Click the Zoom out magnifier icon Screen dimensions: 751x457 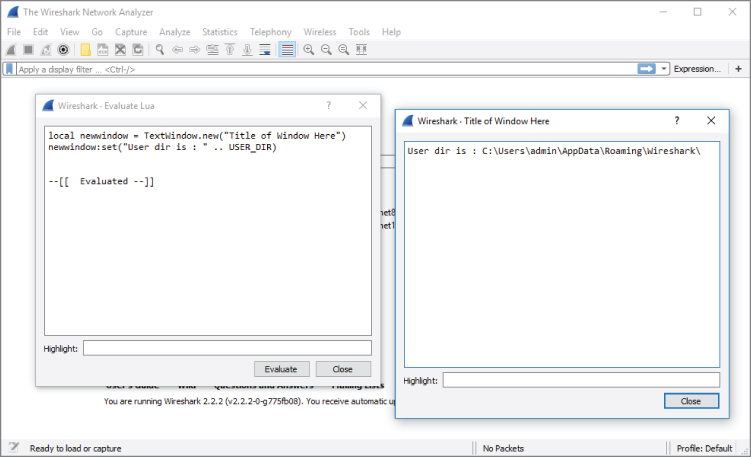coord(326,49)
